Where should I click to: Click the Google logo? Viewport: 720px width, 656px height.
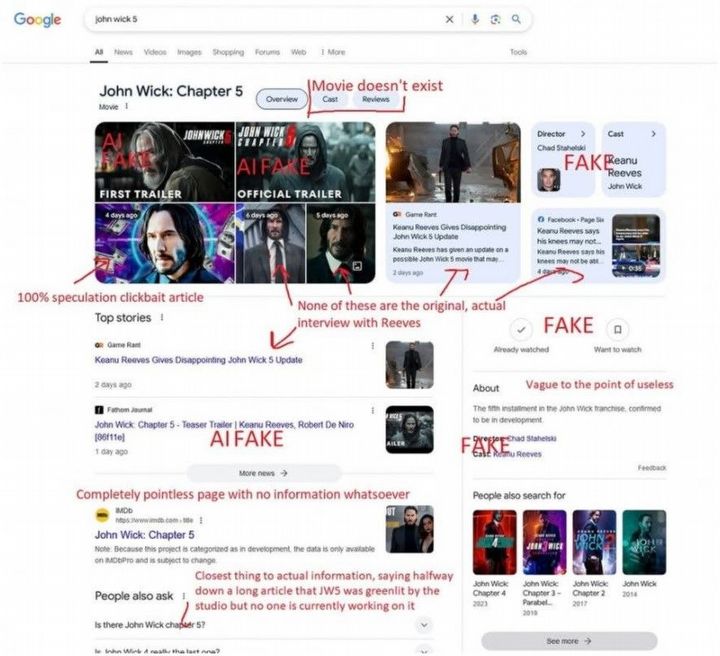37,19
